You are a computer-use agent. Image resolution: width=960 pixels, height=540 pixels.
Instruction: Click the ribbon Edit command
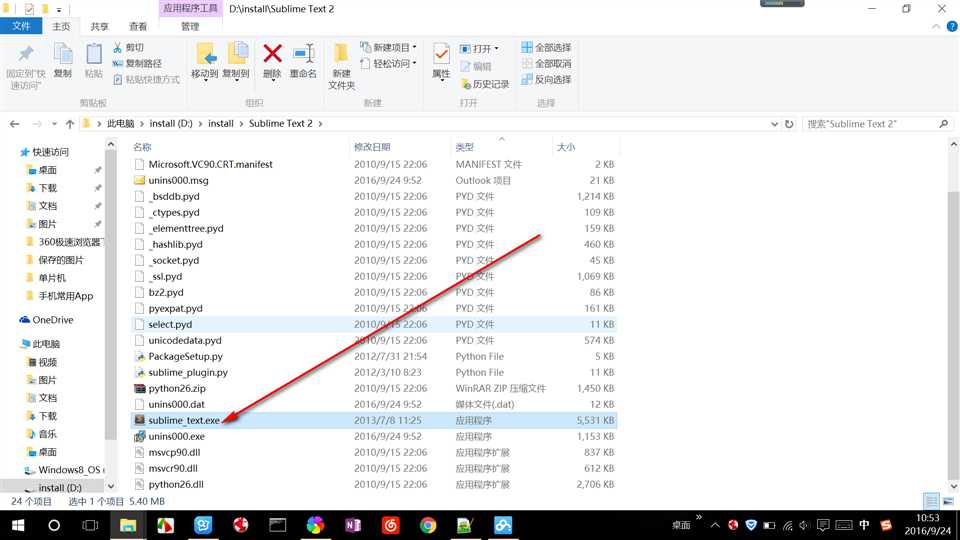(x=476, y=66)
